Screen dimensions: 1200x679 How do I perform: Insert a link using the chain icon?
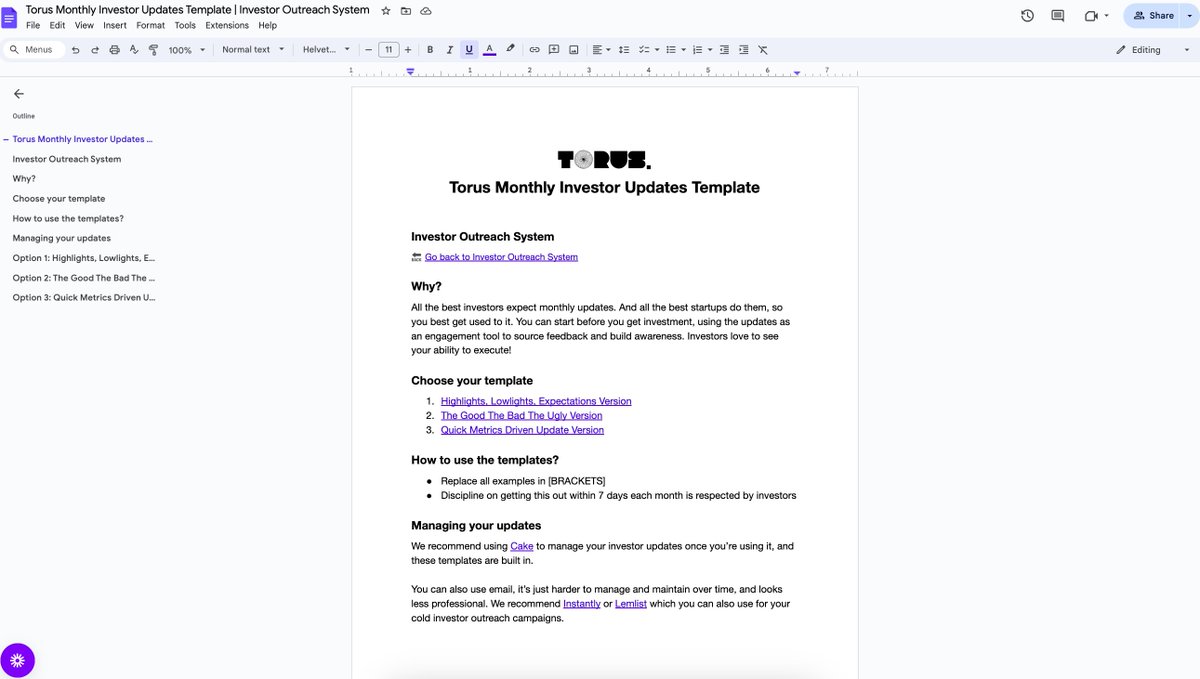click(535, 50)
